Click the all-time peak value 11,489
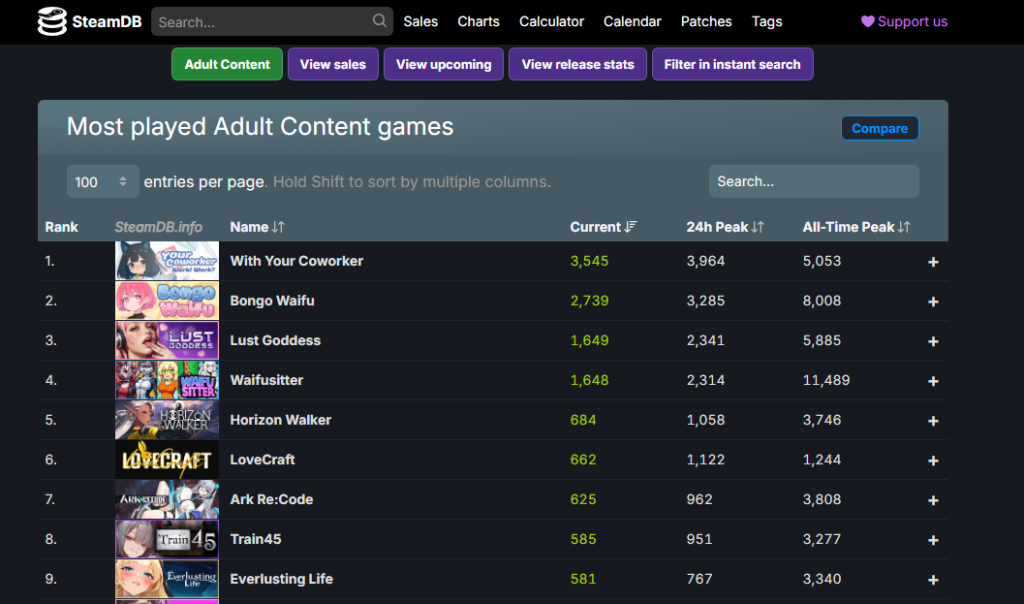The image size is (1024, 604). click(826, 380)
